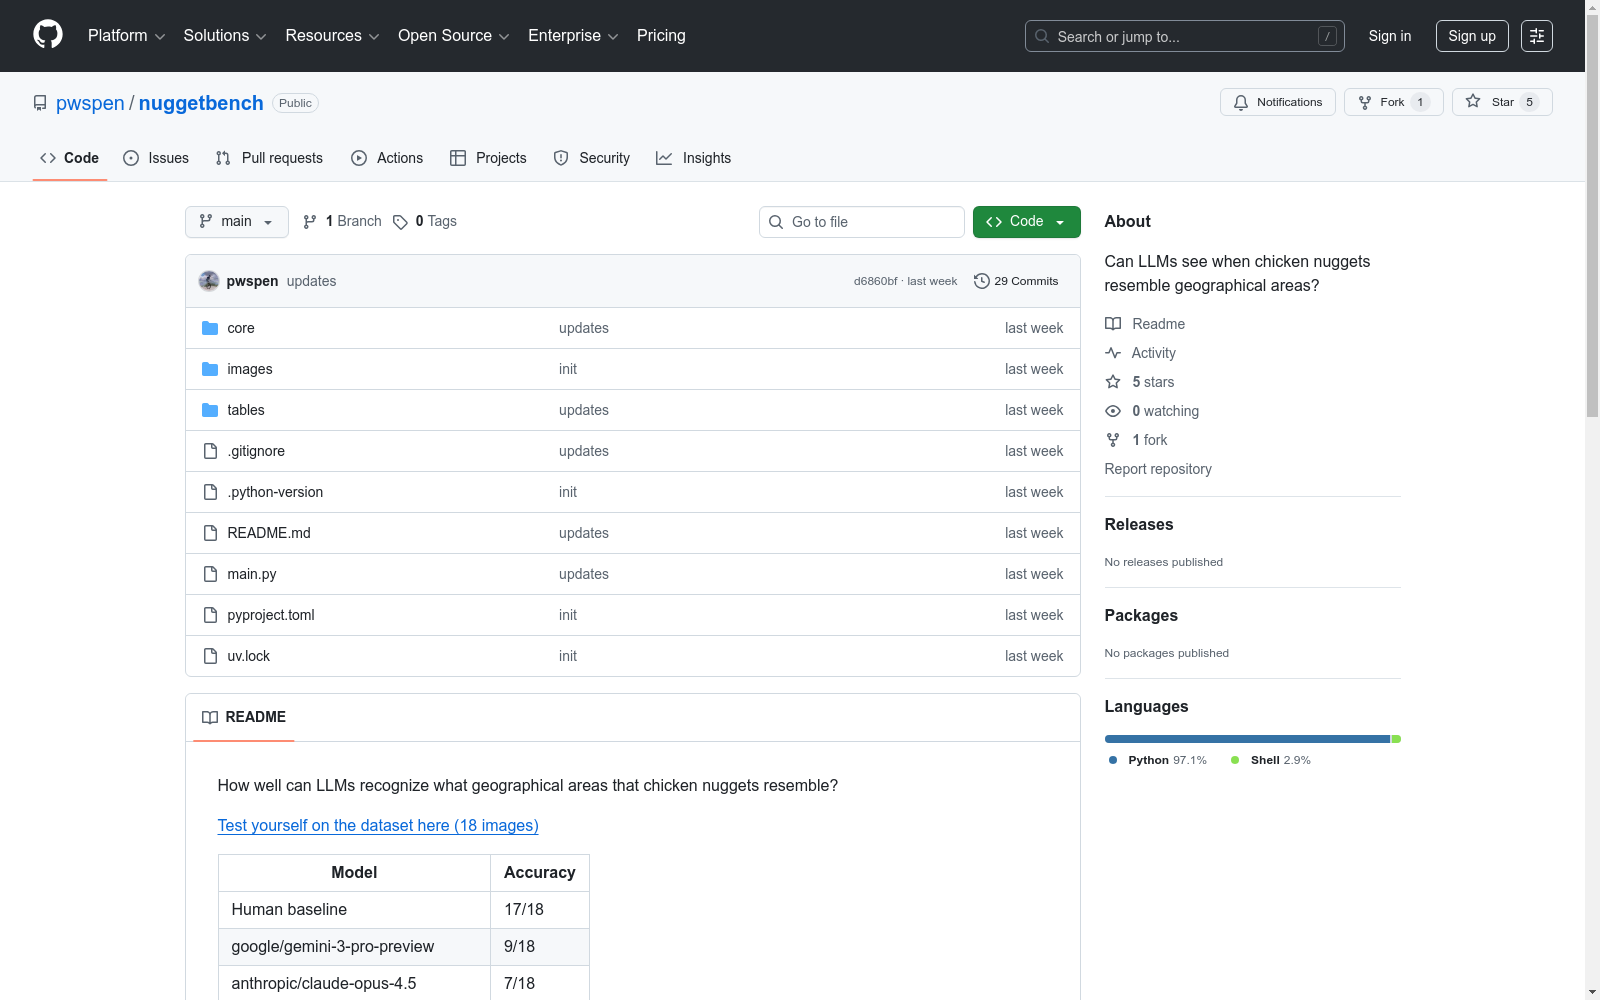This screenshot has height=1000, width=1600.
Task: Click the 'Human baseline' table cell
Action: pos(354,910)
